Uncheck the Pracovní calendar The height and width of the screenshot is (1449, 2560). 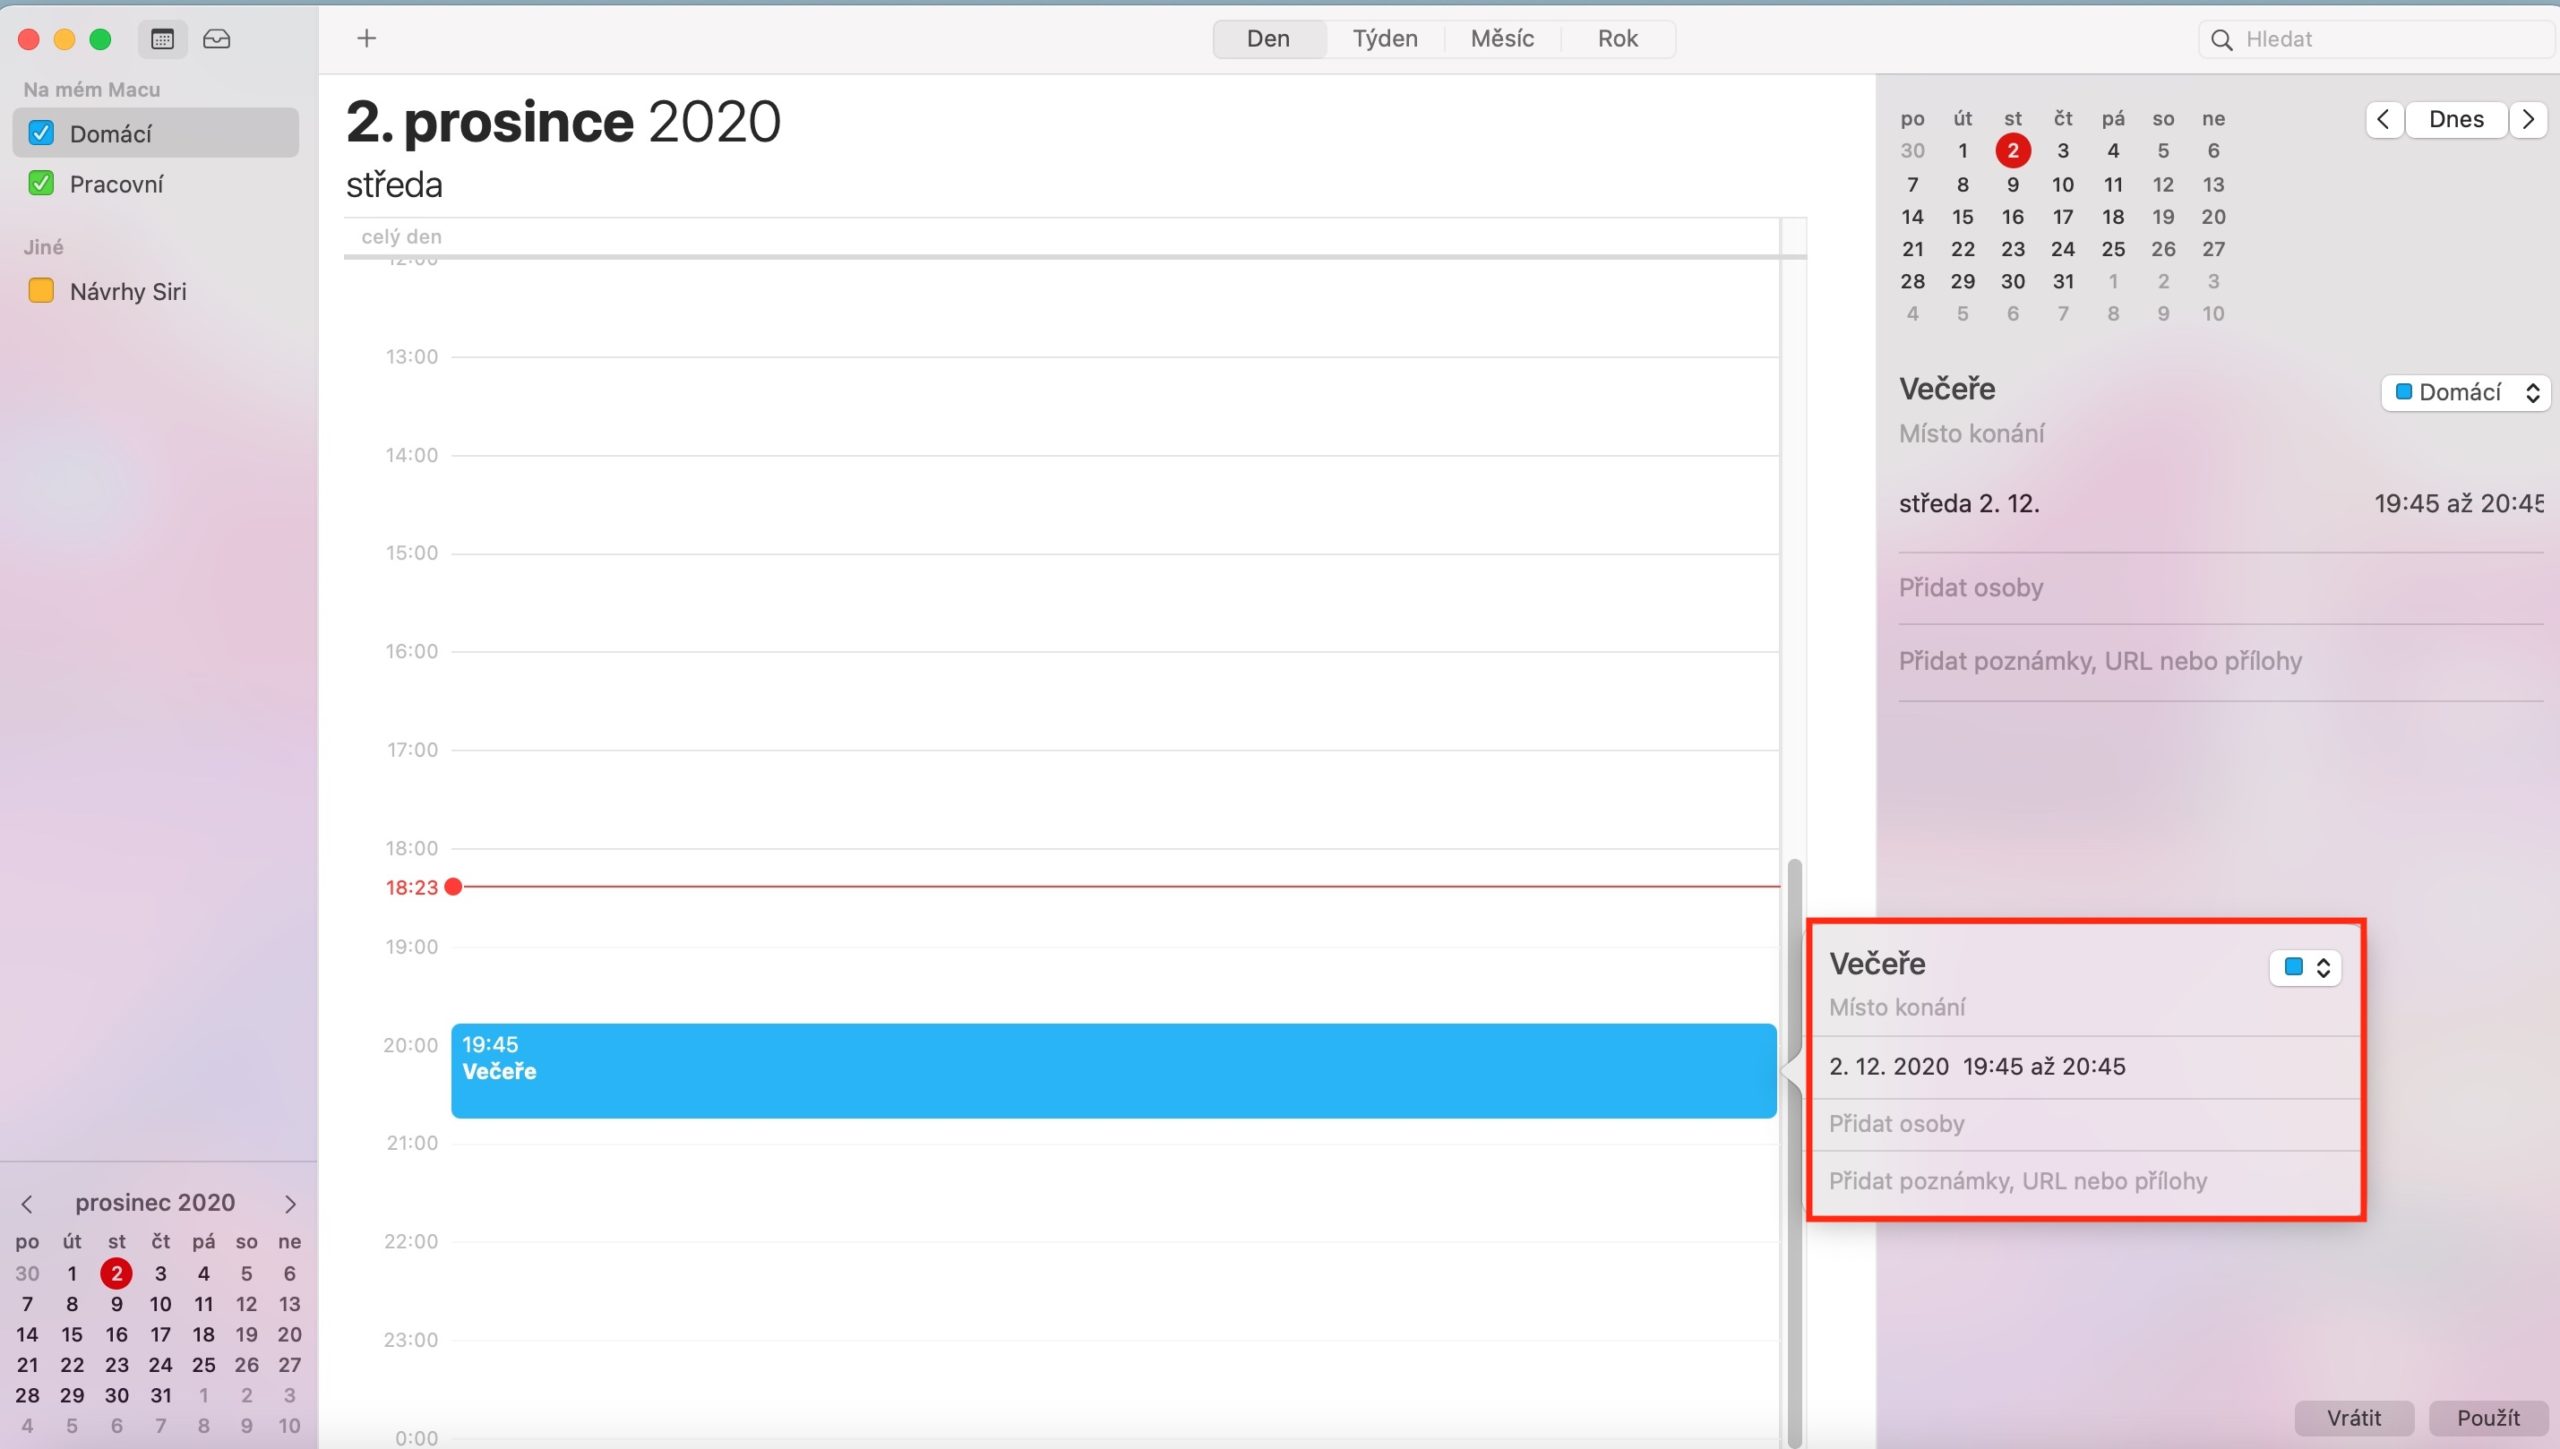tap(41, 182)
